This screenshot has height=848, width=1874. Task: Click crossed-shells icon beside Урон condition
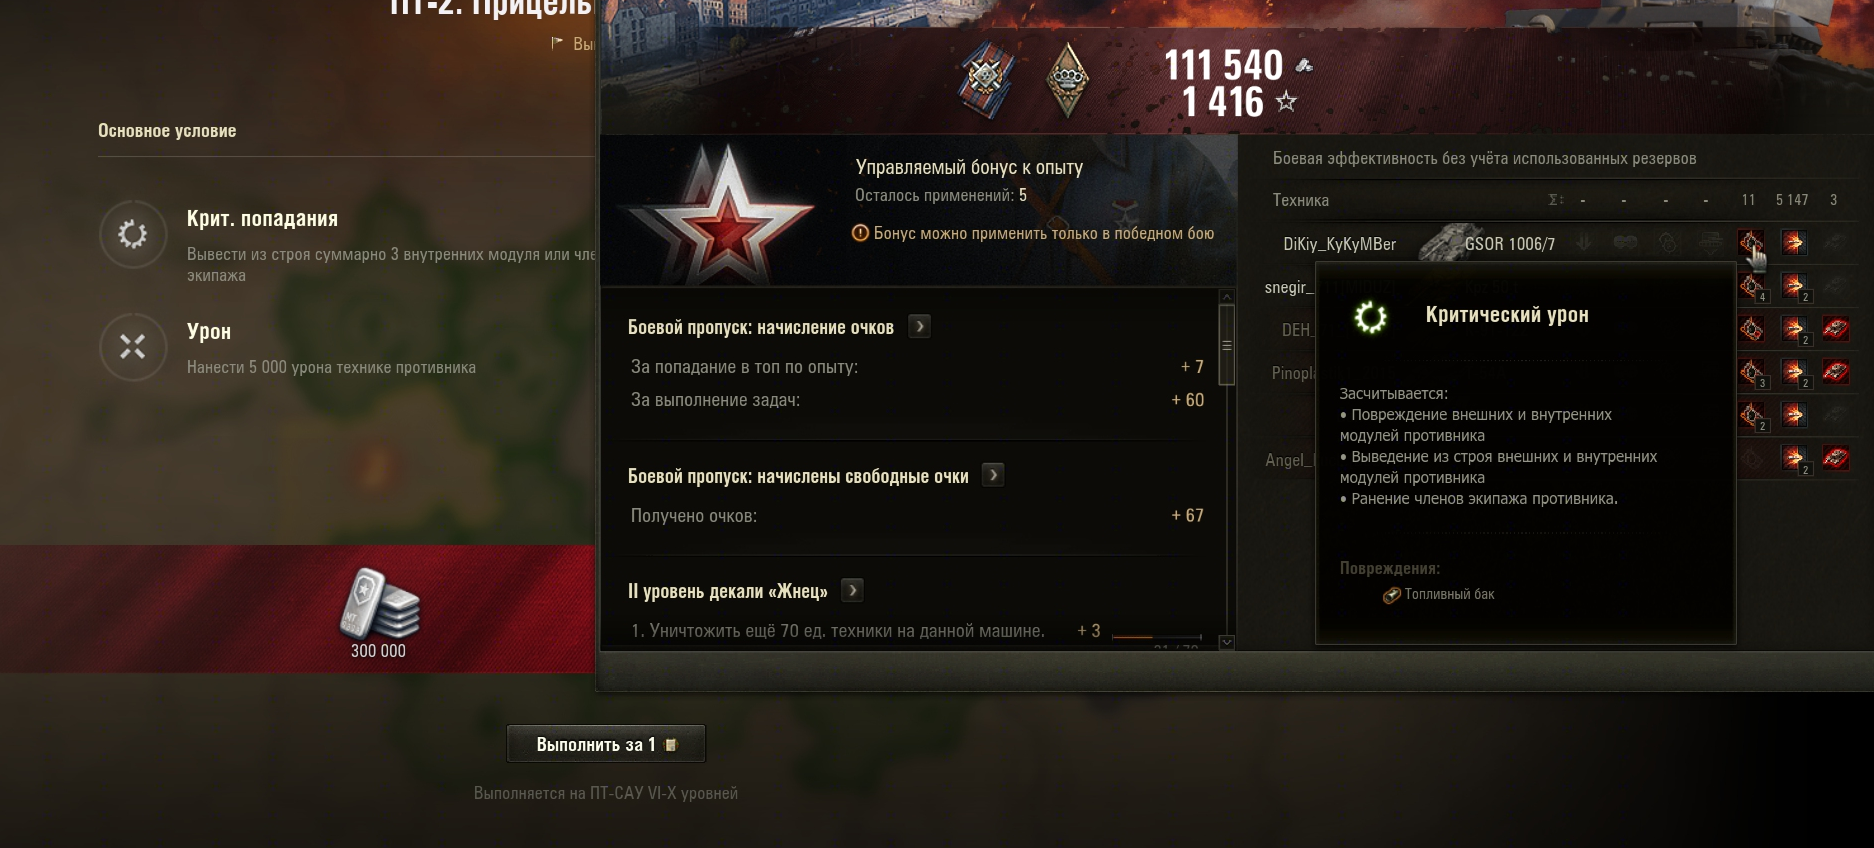pos(133,347)
